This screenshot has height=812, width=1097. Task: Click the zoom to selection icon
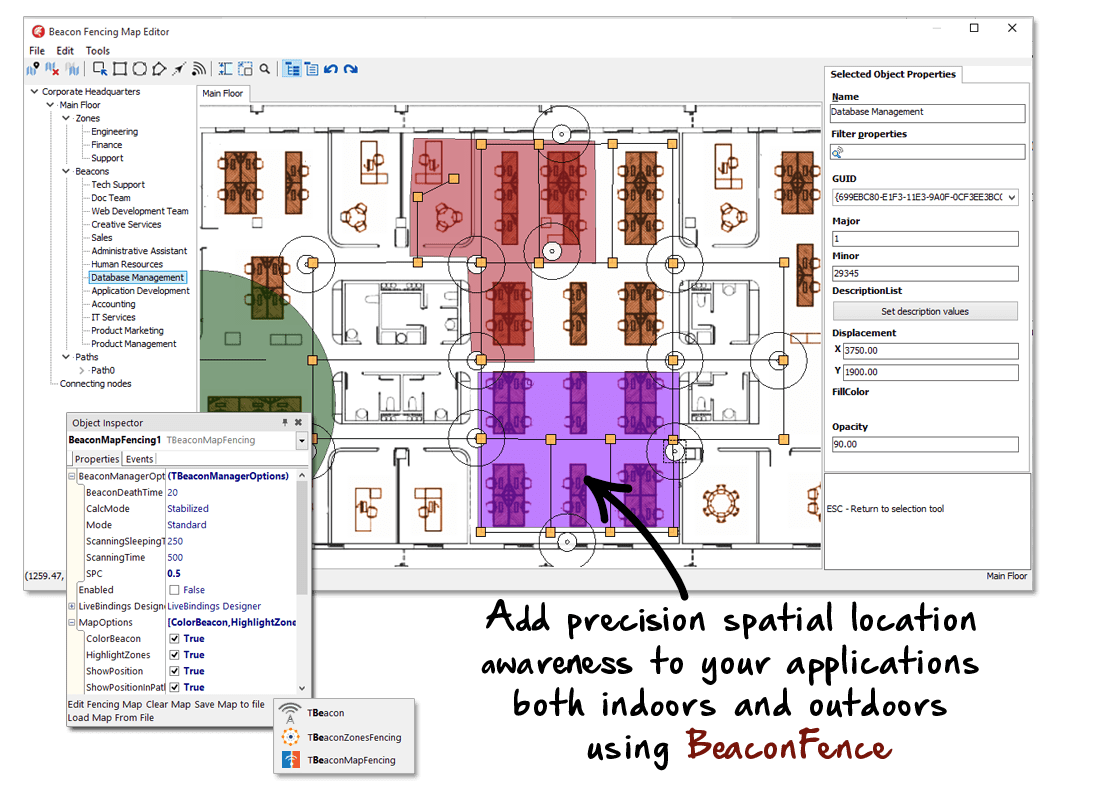[245, 69]
